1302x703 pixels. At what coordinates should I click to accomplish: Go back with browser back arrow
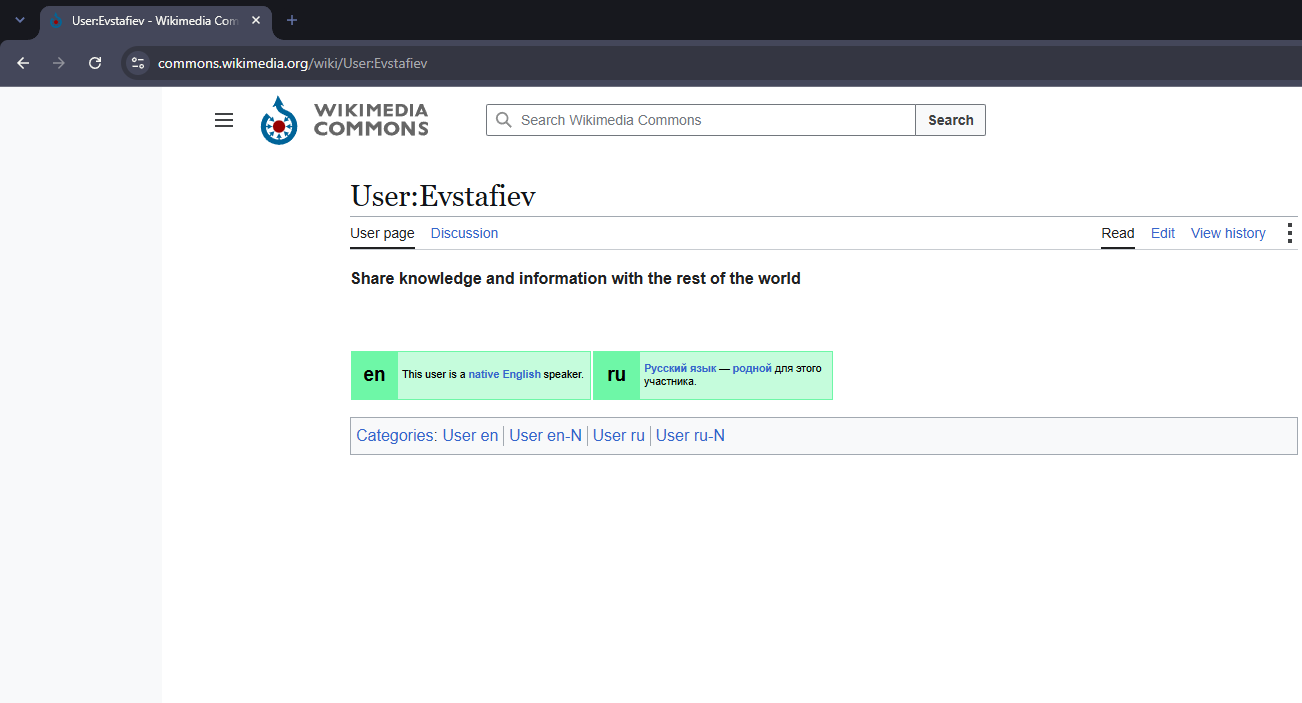click(23, 63)
